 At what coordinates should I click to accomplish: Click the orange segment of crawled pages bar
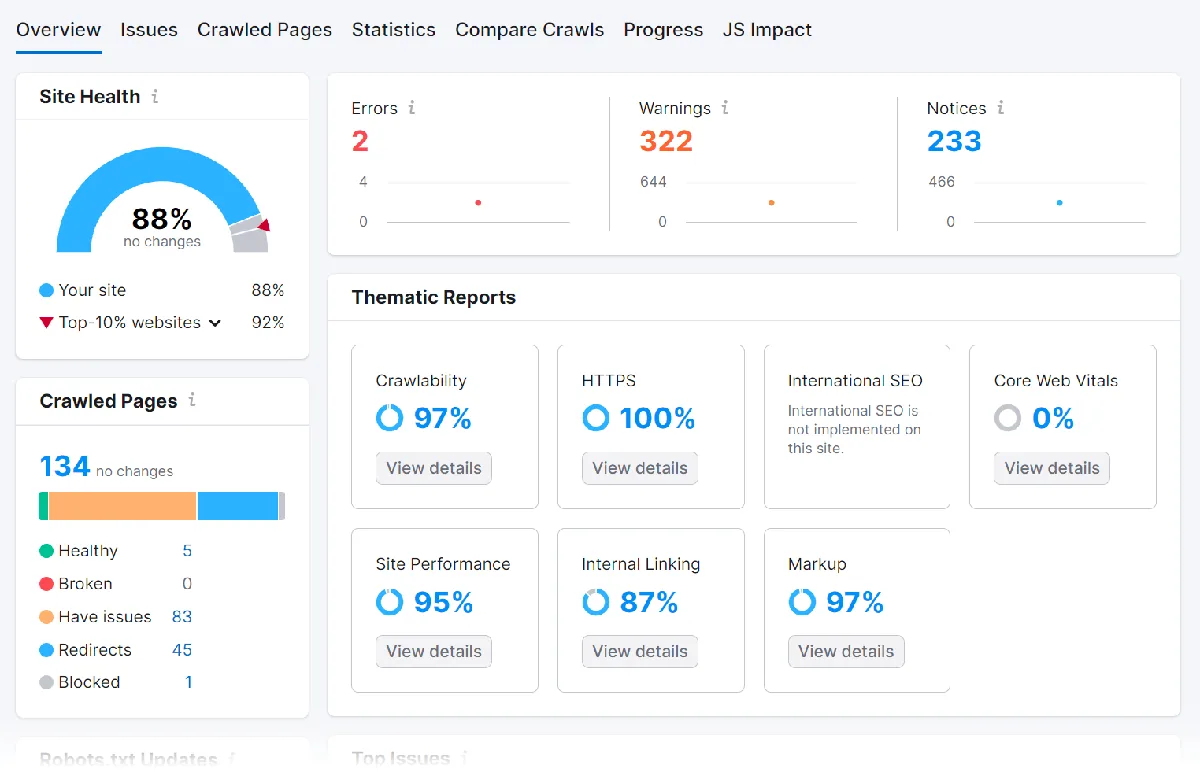coord(122,506)
